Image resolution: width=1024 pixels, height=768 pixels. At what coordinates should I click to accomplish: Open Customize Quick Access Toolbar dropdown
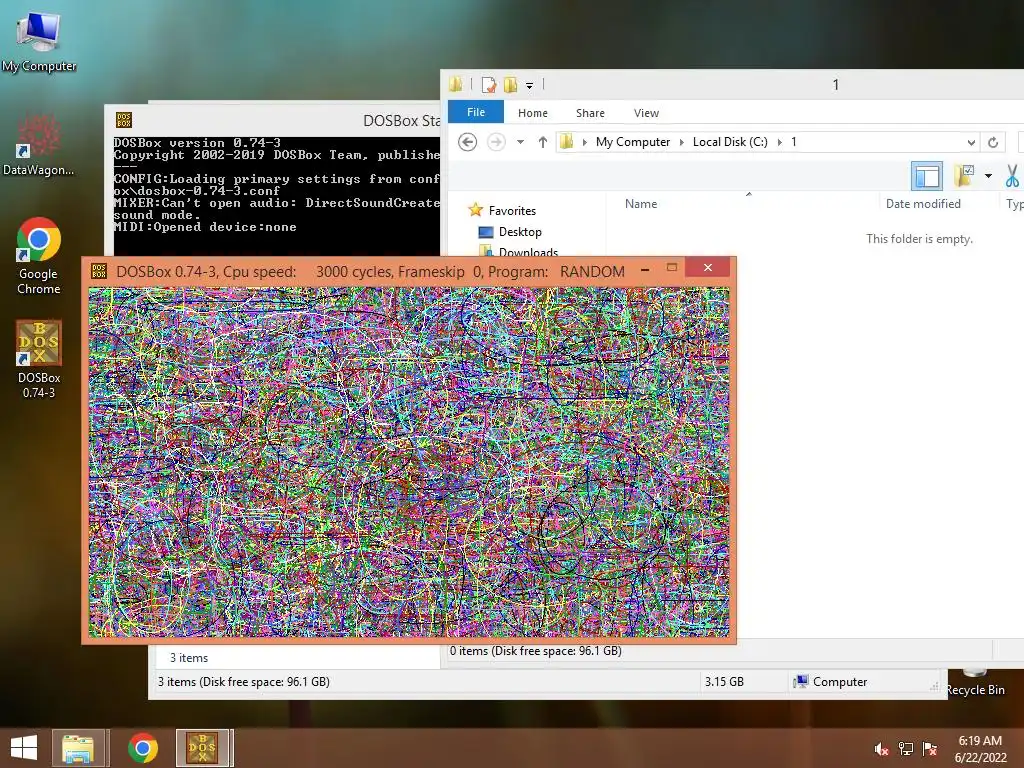point(530,86)
